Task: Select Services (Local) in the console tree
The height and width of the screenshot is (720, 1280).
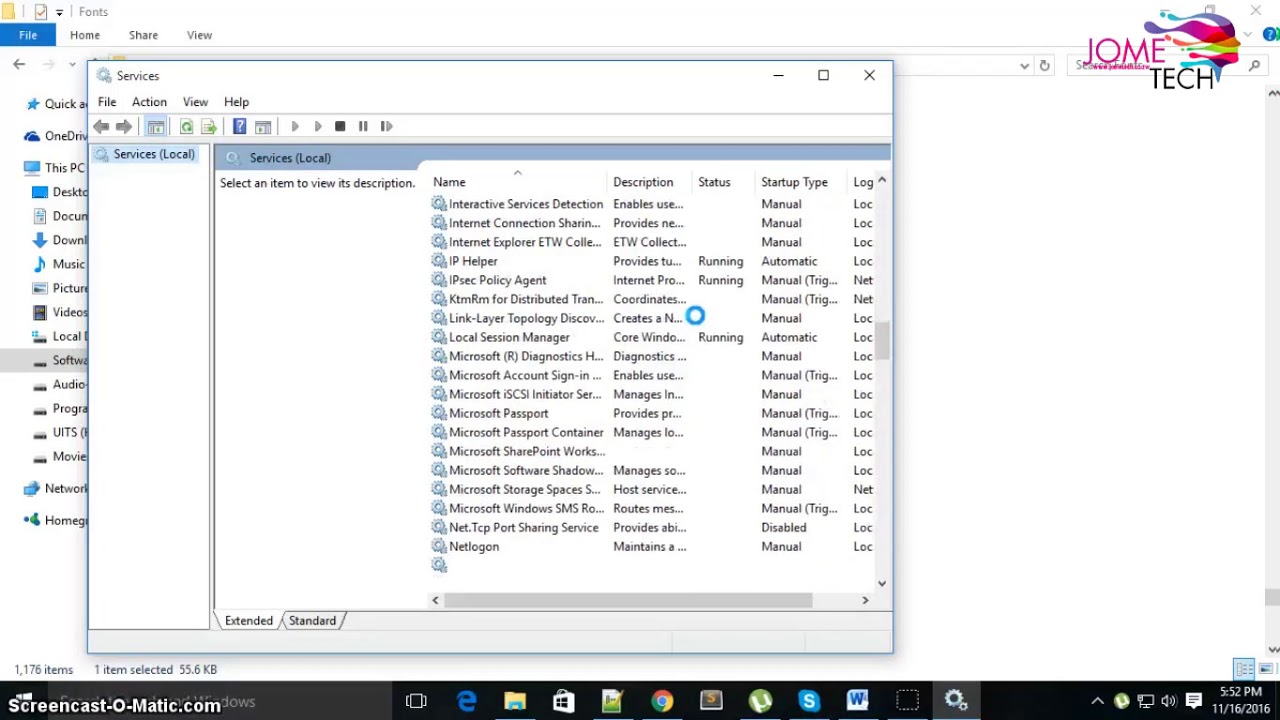Action: [x=154, y=154]
